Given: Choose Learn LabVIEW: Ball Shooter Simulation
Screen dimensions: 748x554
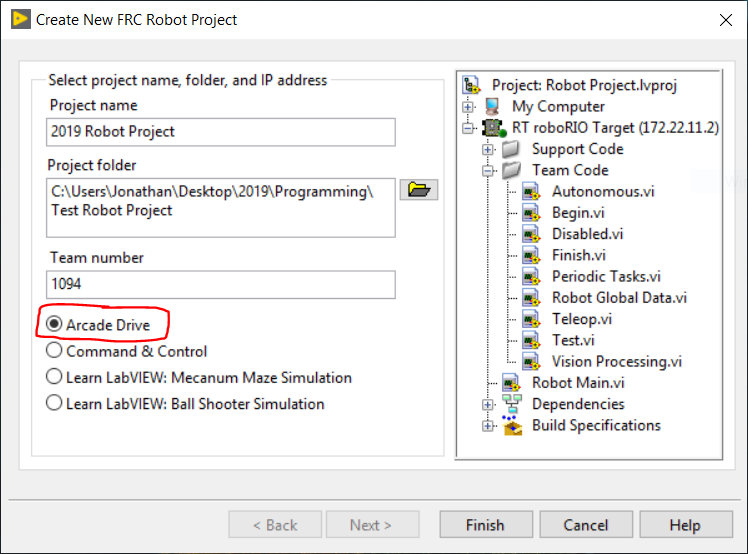Looking at the screenshot, I should coord(54,403).
